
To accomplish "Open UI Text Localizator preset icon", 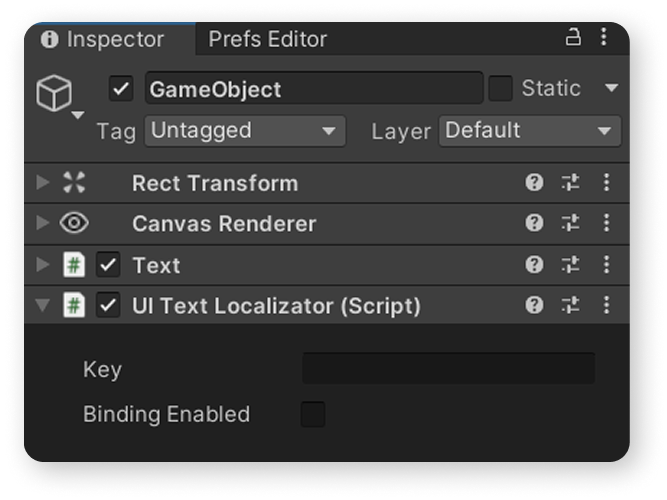I will (570, 305).
